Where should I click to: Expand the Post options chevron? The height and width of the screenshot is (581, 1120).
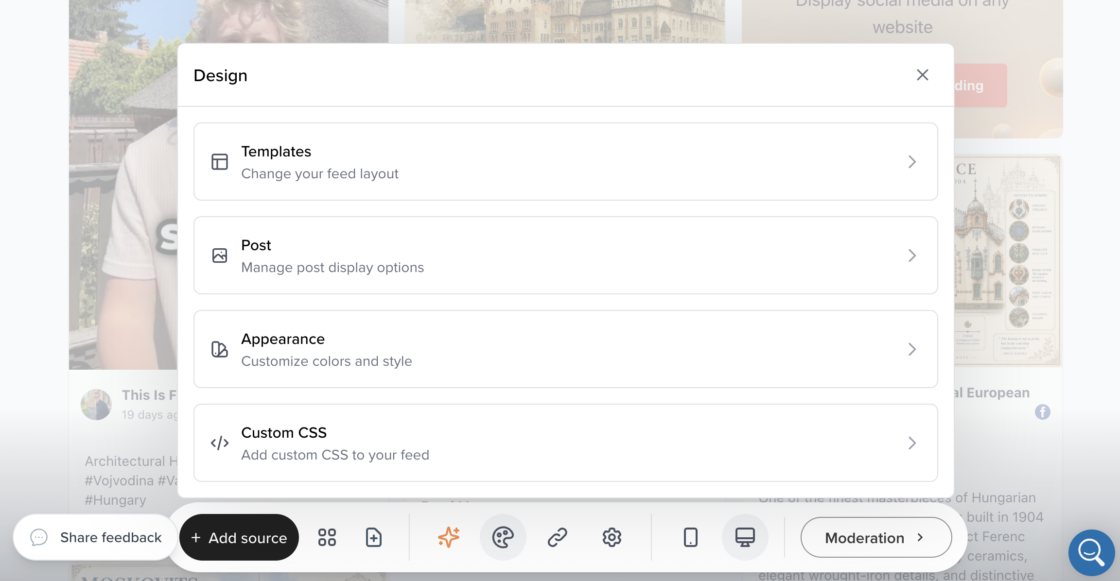click(x=912, y=255)
